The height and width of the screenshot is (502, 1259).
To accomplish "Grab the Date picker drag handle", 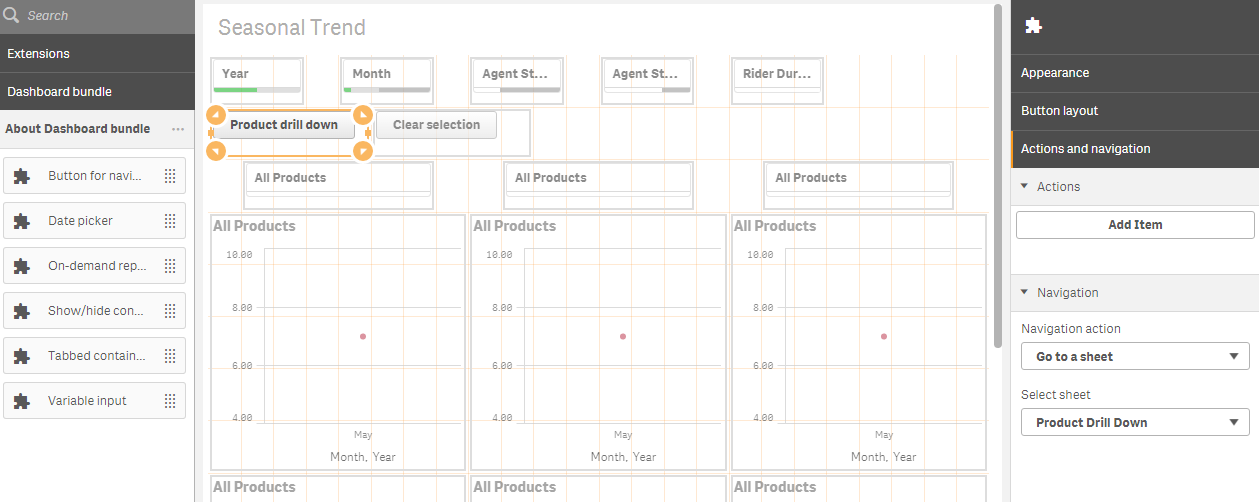I will pos(170,221).
